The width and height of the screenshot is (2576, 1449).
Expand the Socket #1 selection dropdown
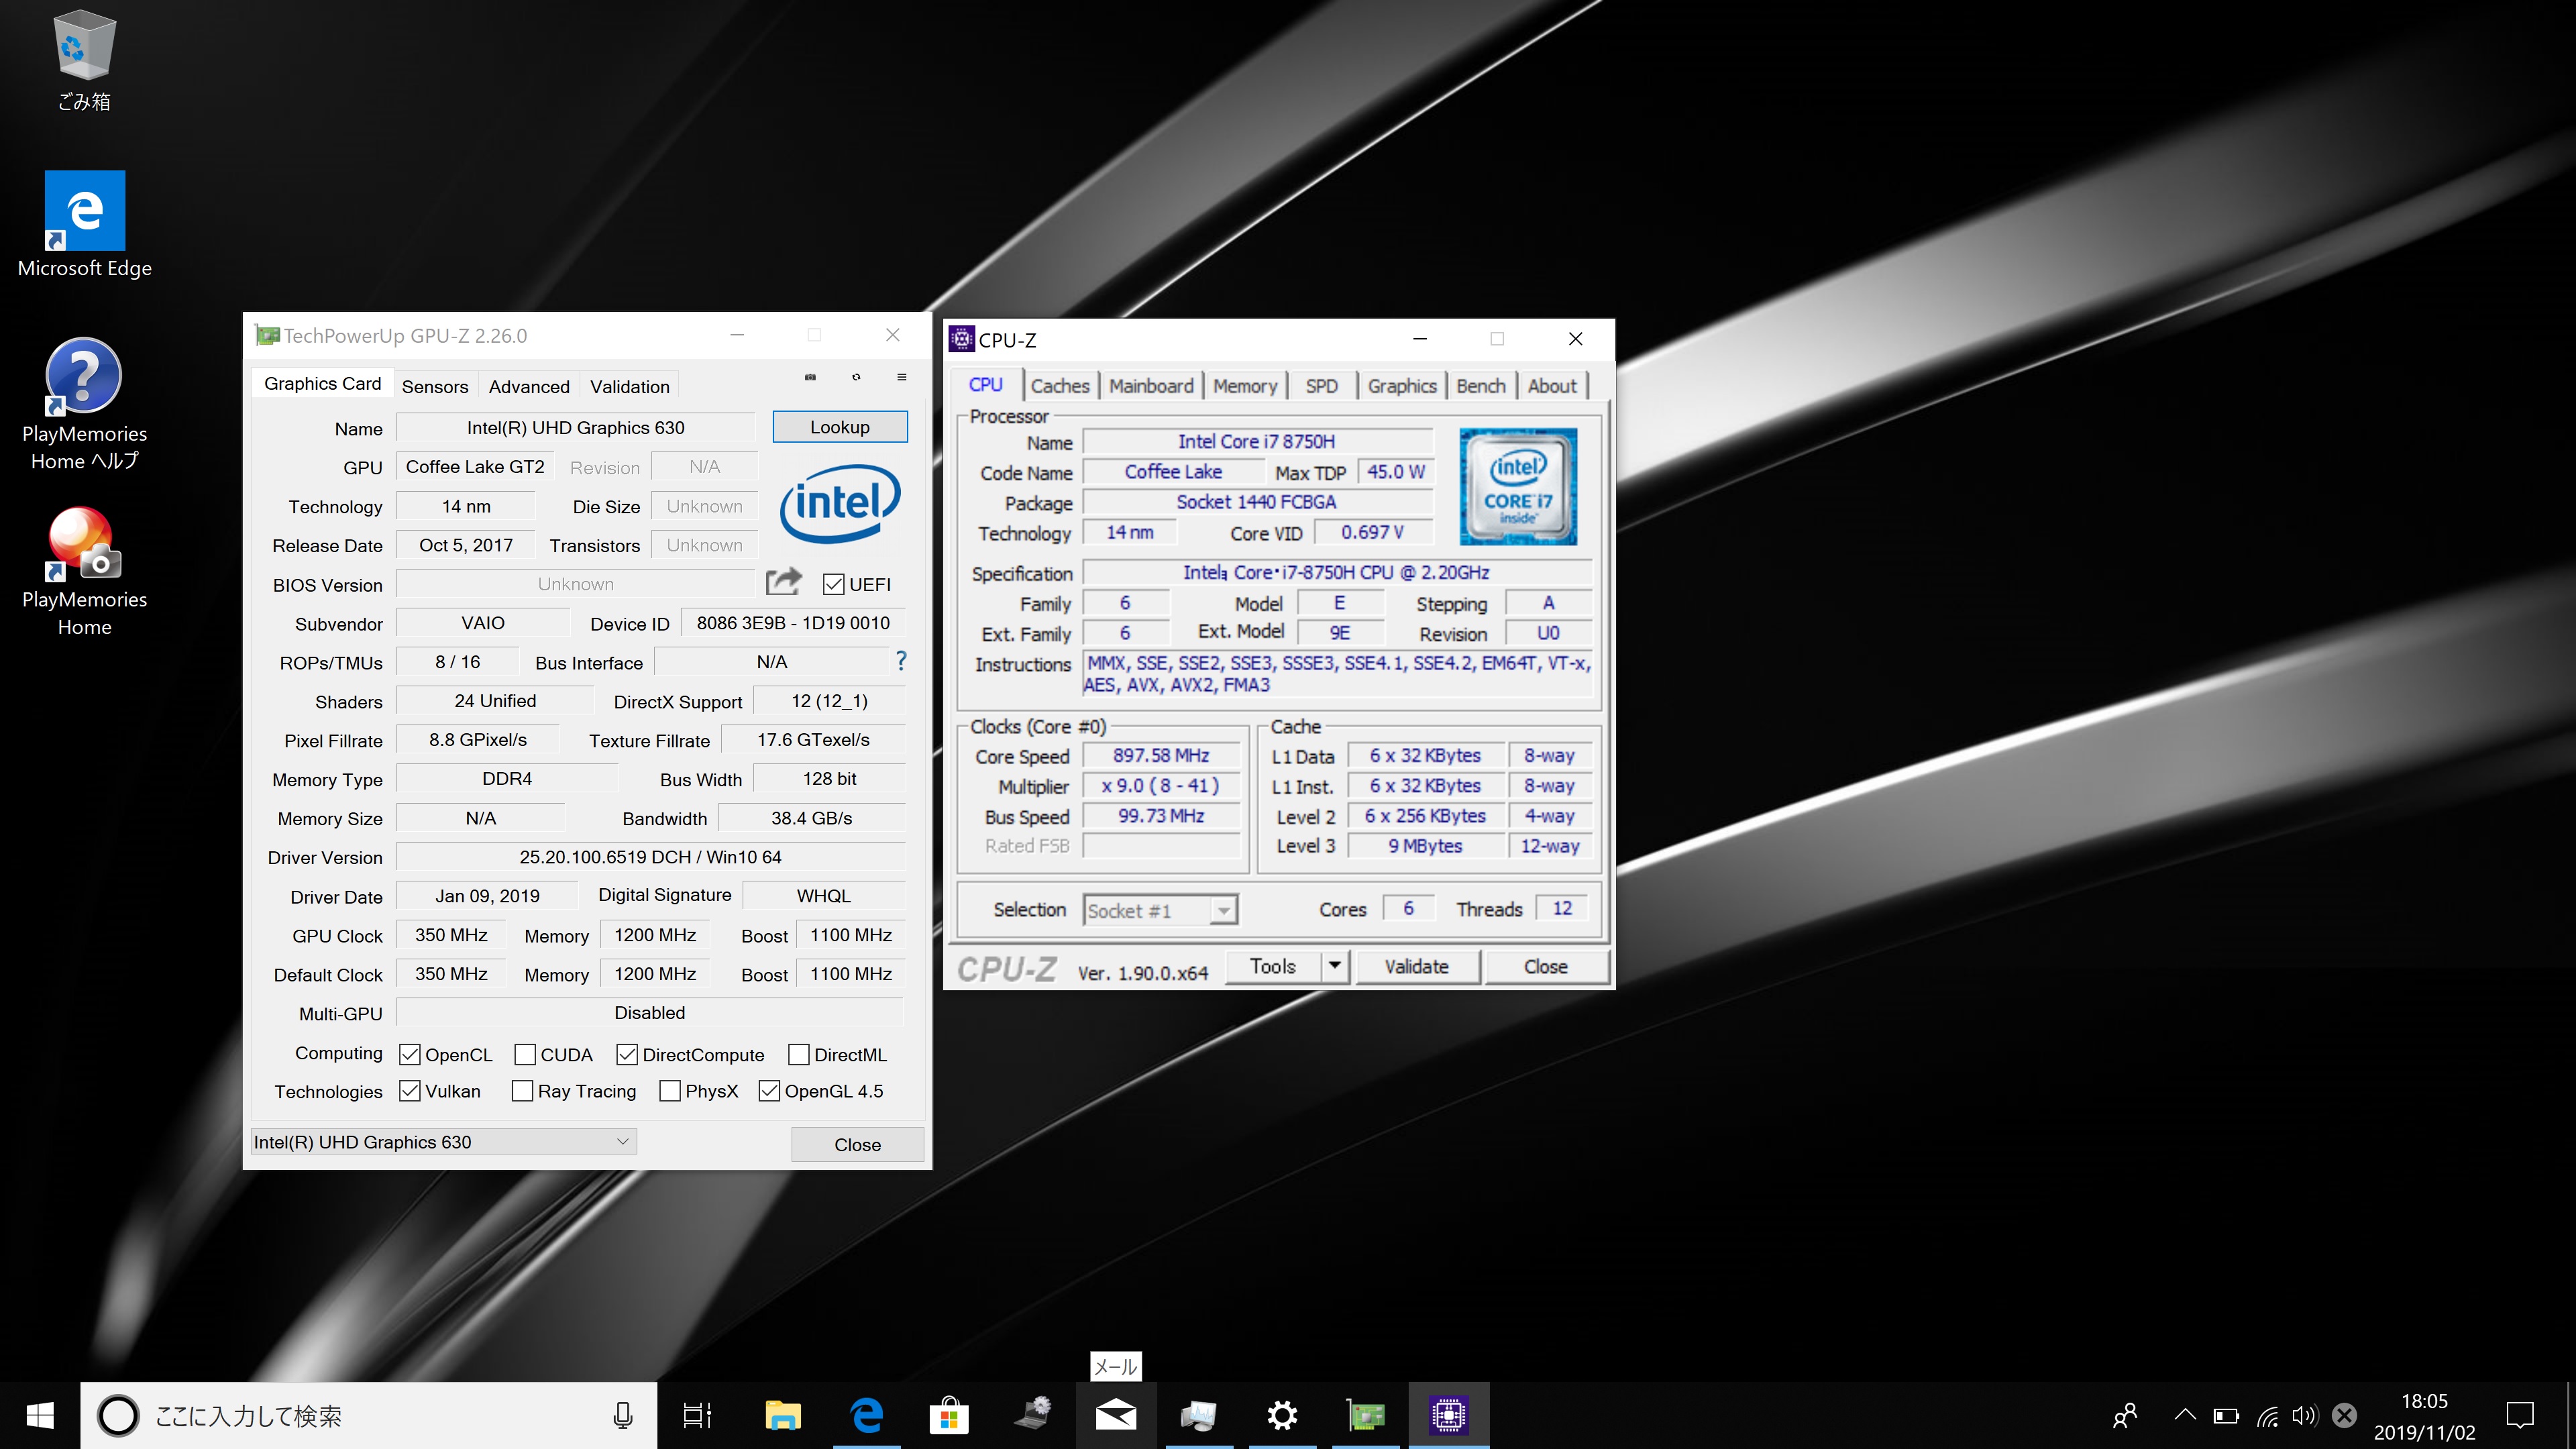pyautogui.click(x=1160, y=910)
